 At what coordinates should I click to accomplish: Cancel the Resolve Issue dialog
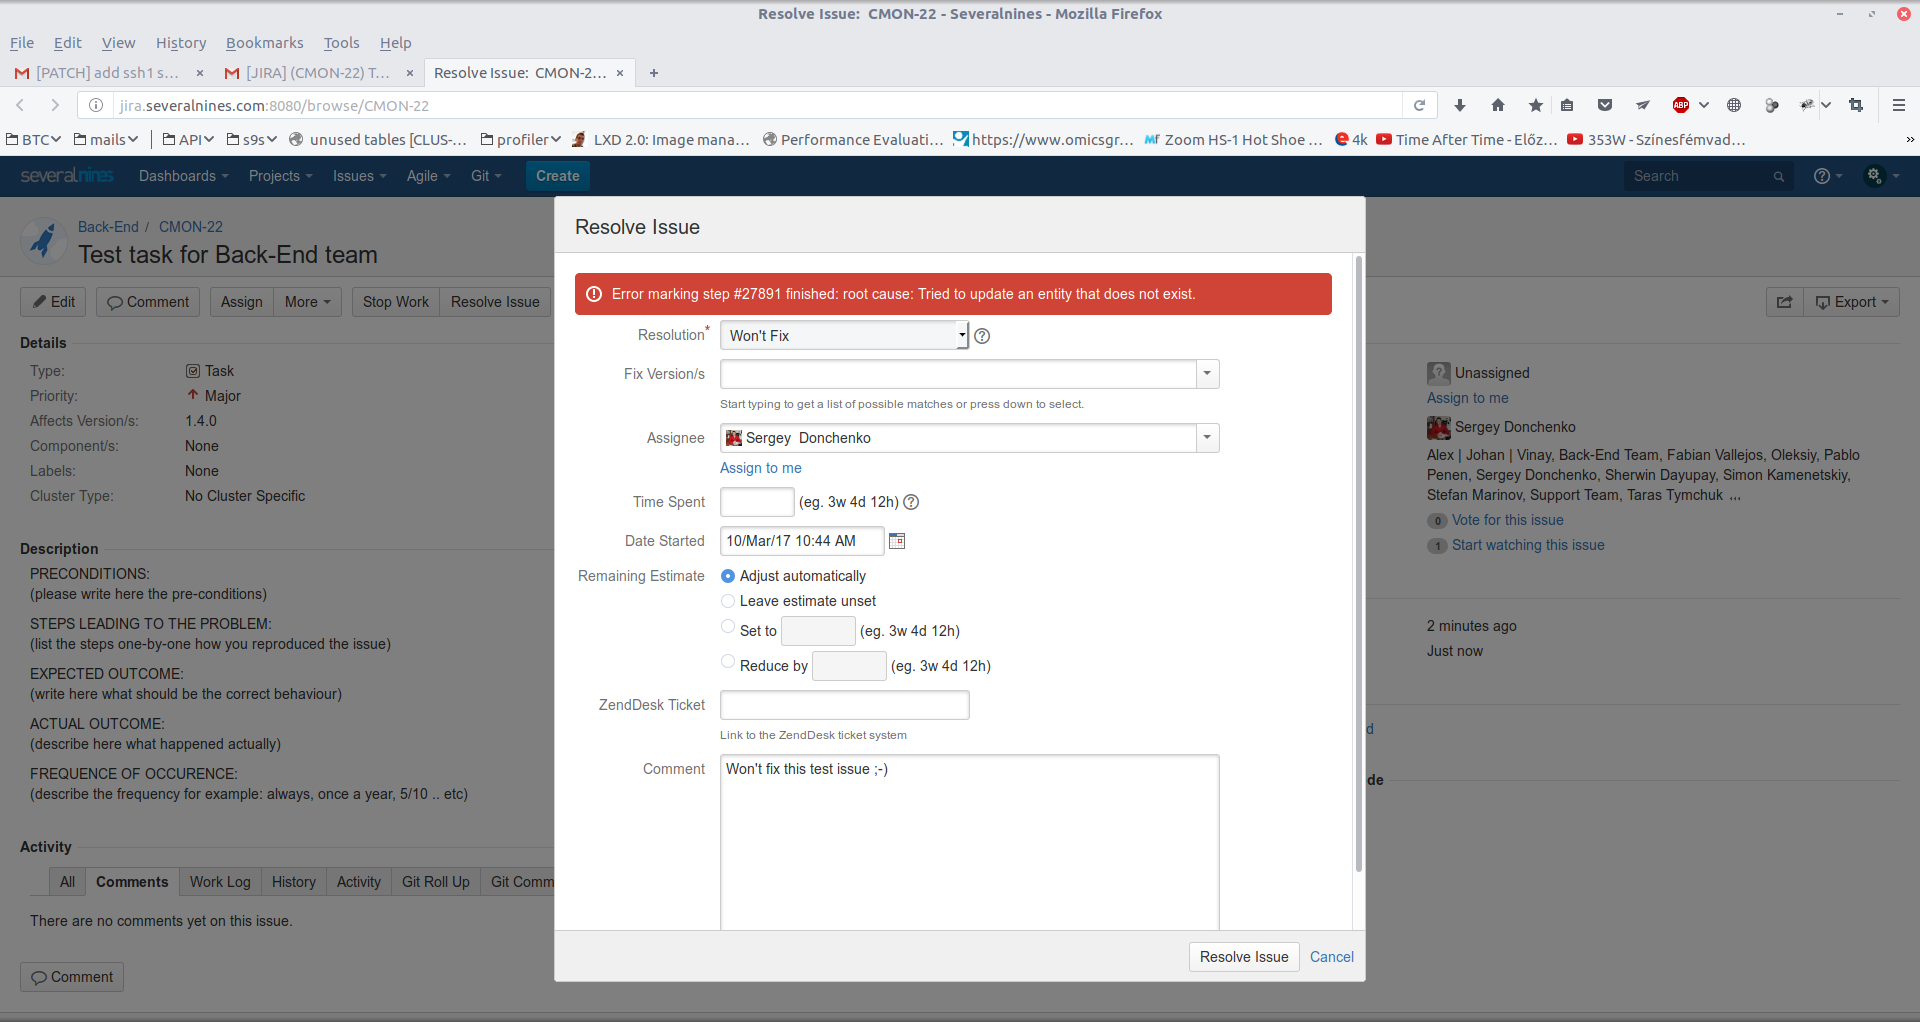[x=1332, y=957]
